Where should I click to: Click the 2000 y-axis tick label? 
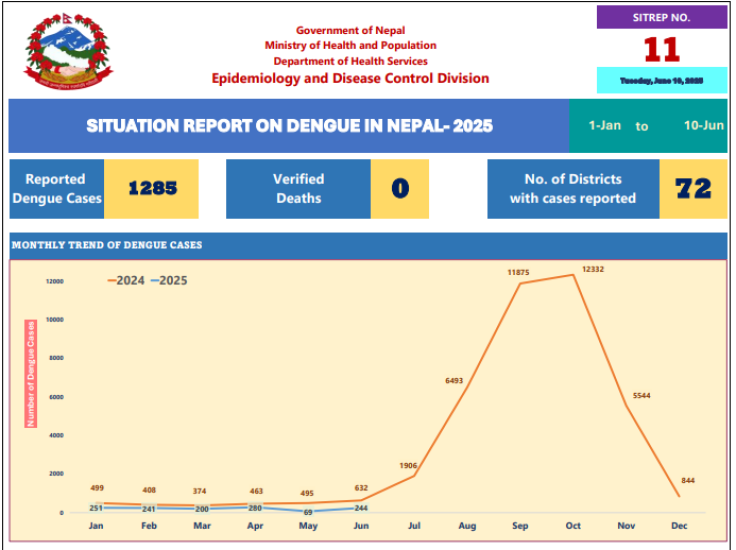(x=56, y=474)
